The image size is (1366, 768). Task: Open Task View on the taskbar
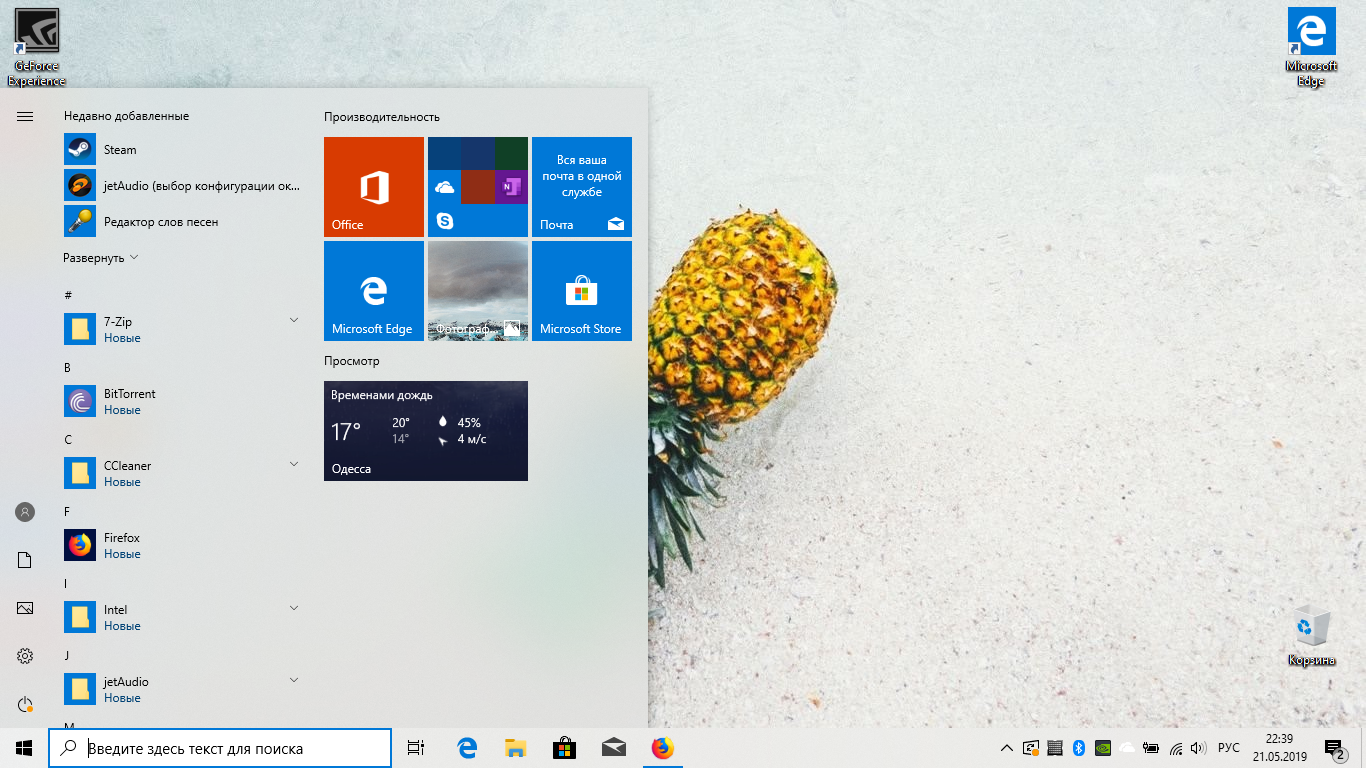coord(417,748)
